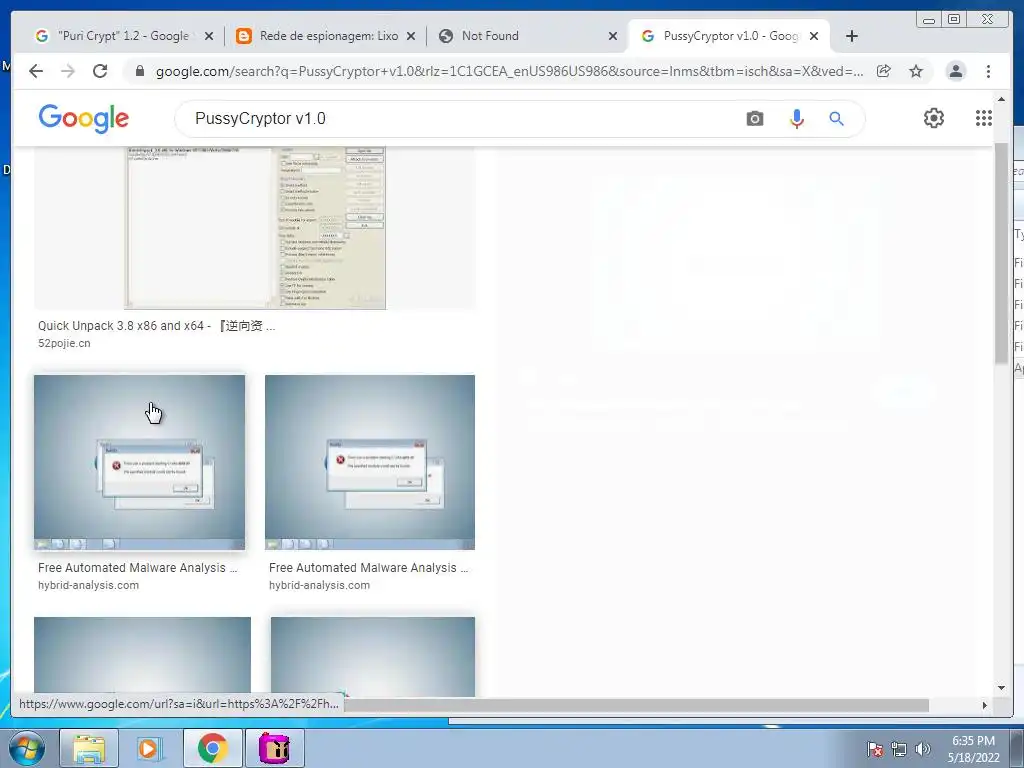Launch Windows Media Player from taskbar

(x=150, y=748)
